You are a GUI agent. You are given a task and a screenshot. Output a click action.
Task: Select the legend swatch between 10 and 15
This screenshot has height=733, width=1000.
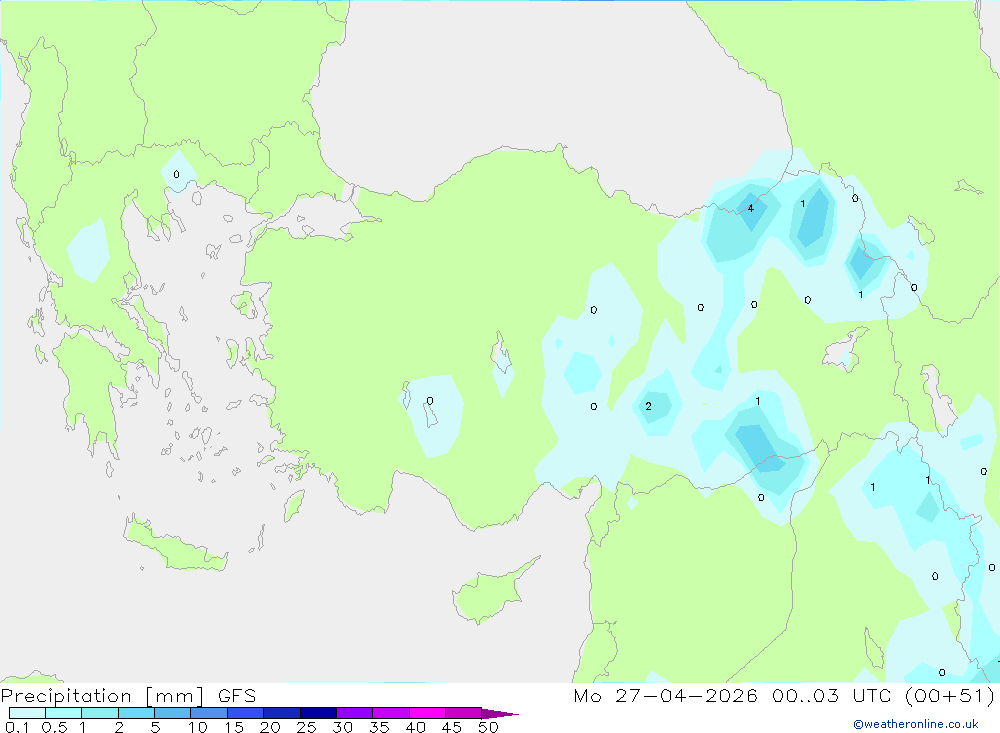(x=209, y=713)
